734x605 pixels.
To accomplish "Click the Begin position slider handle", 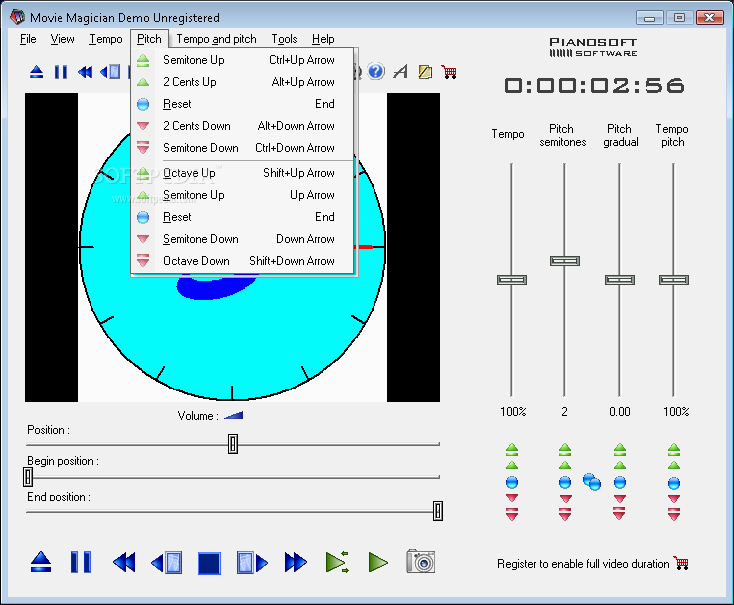I will 28,477.
